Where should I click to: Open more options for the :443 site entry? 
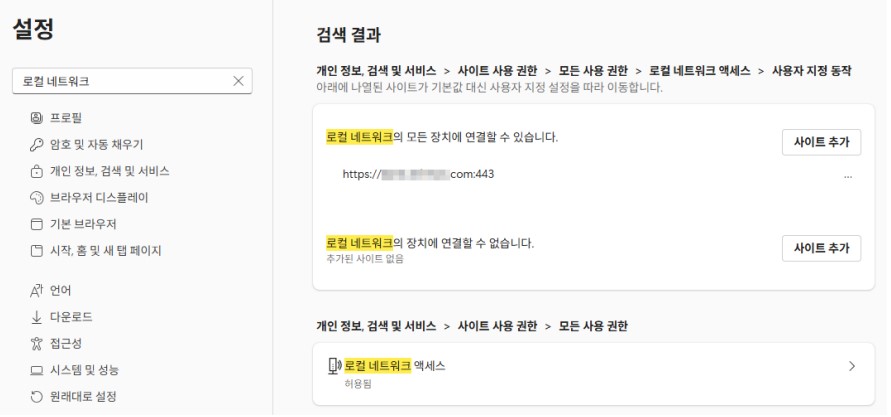click(848, 175)
